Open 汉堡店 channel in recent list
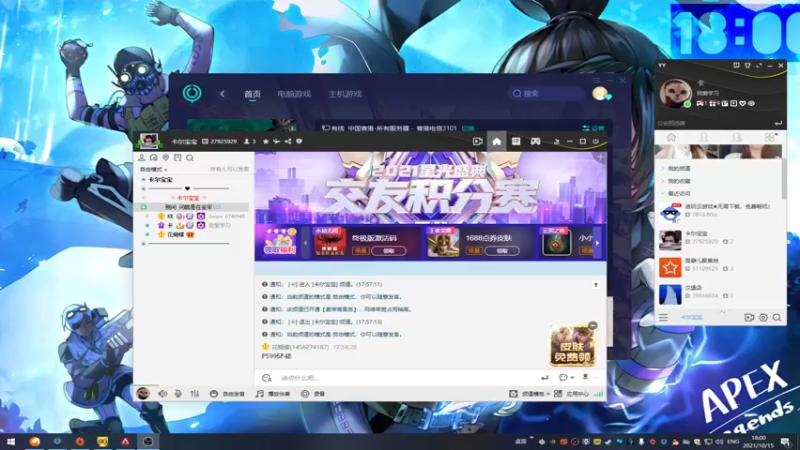The image size is (800, 450). coord(720,294)
